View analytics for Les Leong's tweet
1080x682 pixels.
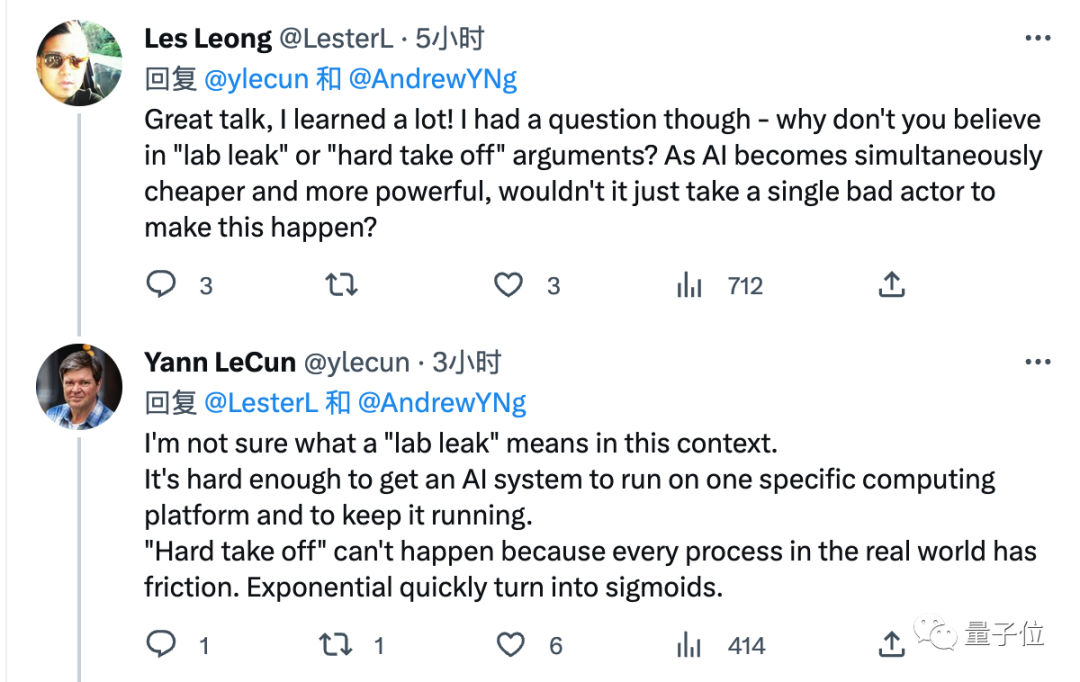point(690,287)
